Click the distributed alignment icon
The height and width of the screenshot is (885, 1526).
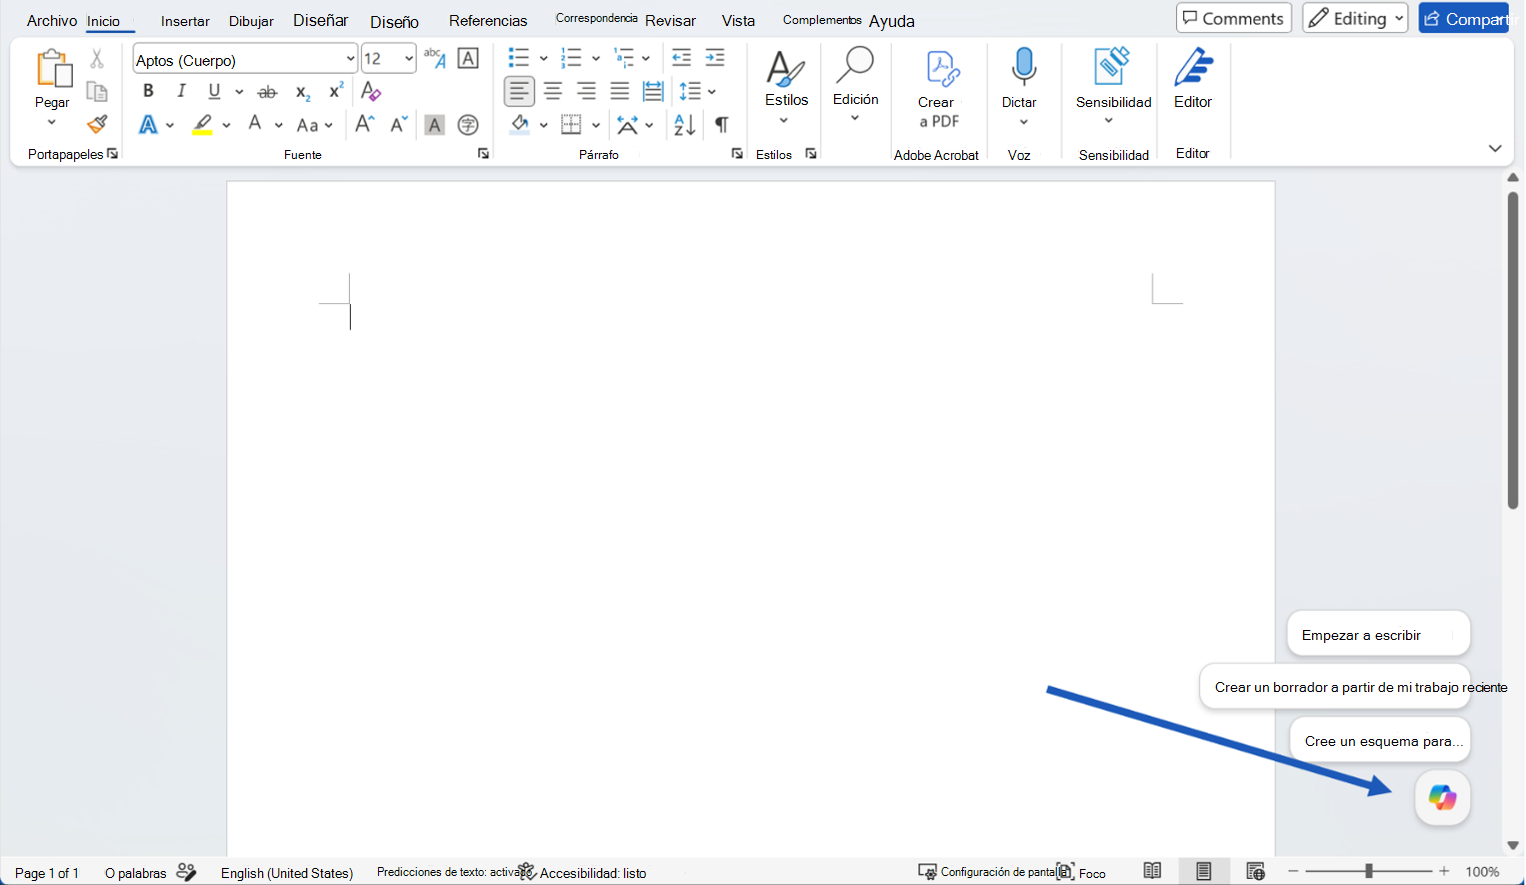pyautogui.click(x=653, y=91)
